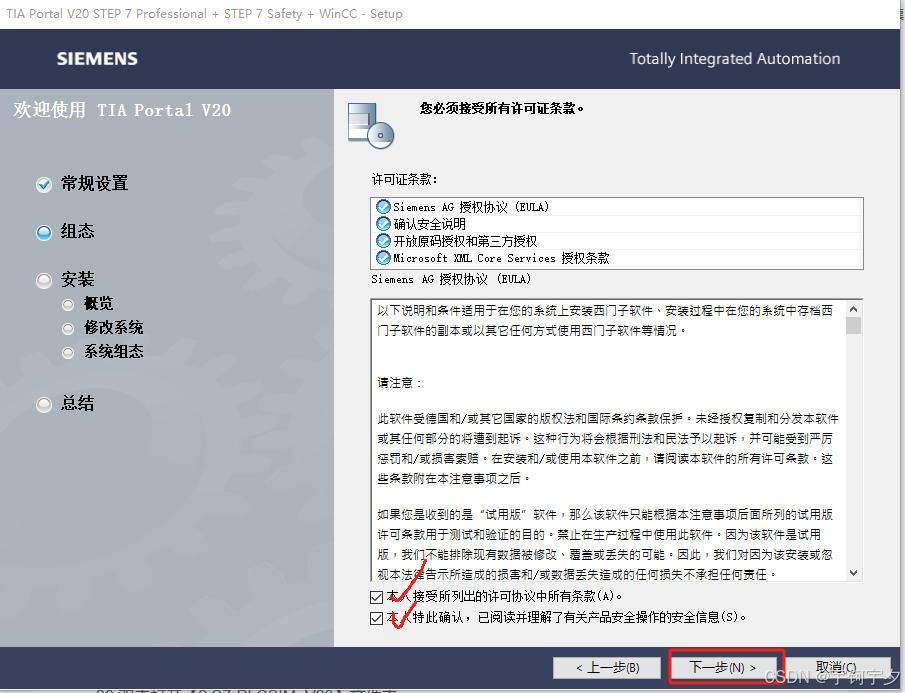The height and width of the screenshot is (693, 905).
Task: Click the computer and disc setup icon
Action: (371, 125)
